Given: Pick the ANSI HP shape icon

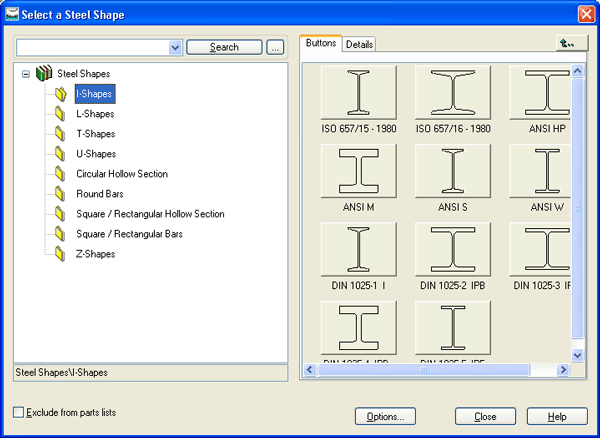Looking at the screenshot, I should 545,94.
